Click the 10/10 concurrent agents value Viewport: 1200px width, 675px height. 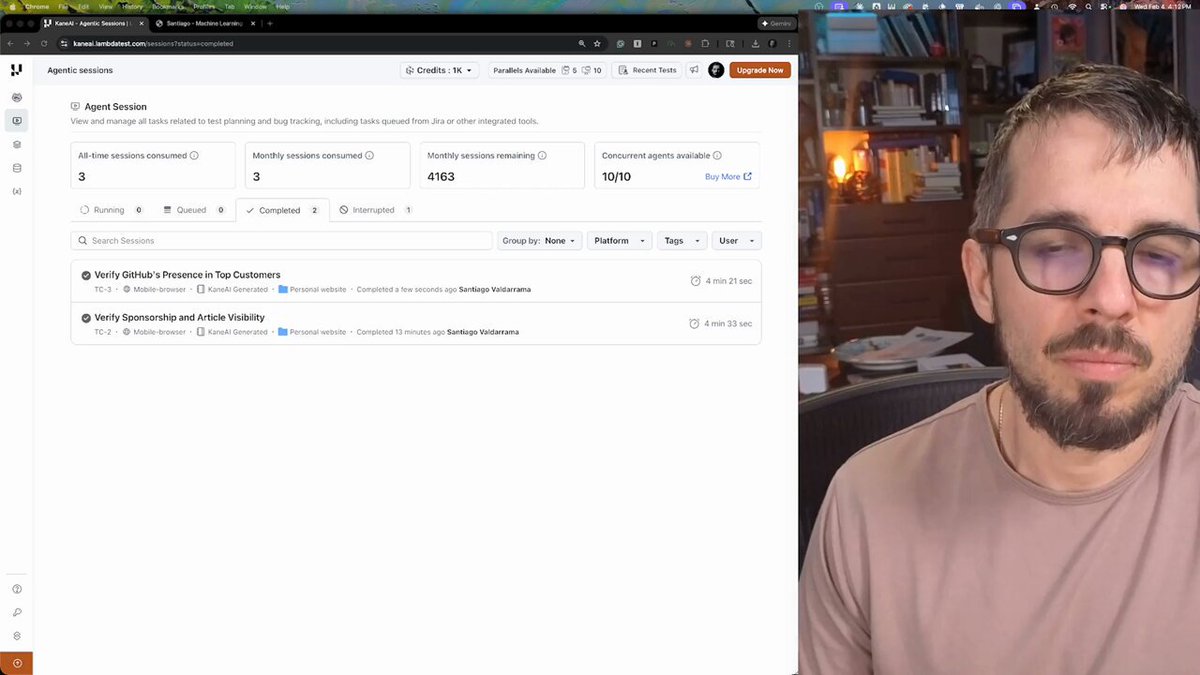(x=616, y=177)
